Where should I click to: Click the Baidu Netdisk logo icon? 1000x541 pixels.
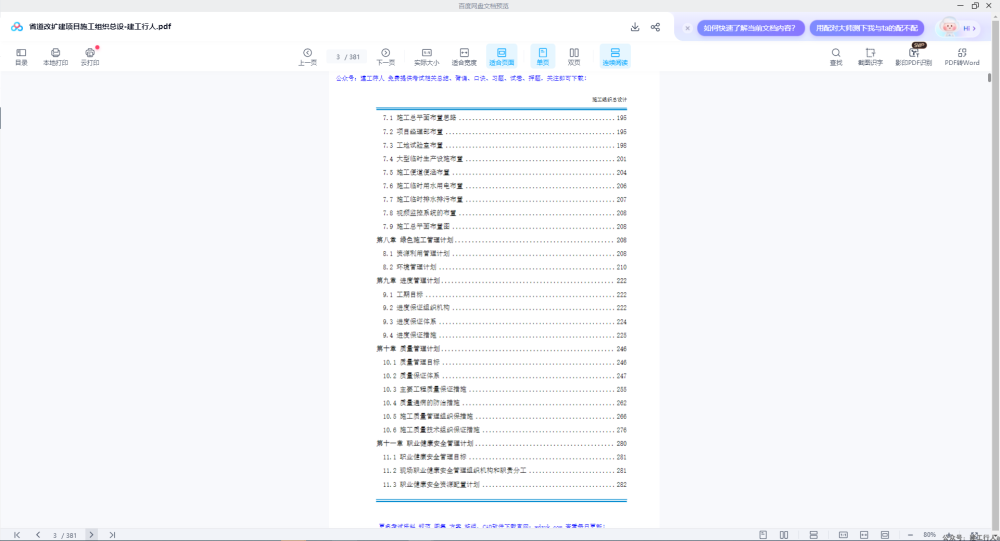[17, 27]
